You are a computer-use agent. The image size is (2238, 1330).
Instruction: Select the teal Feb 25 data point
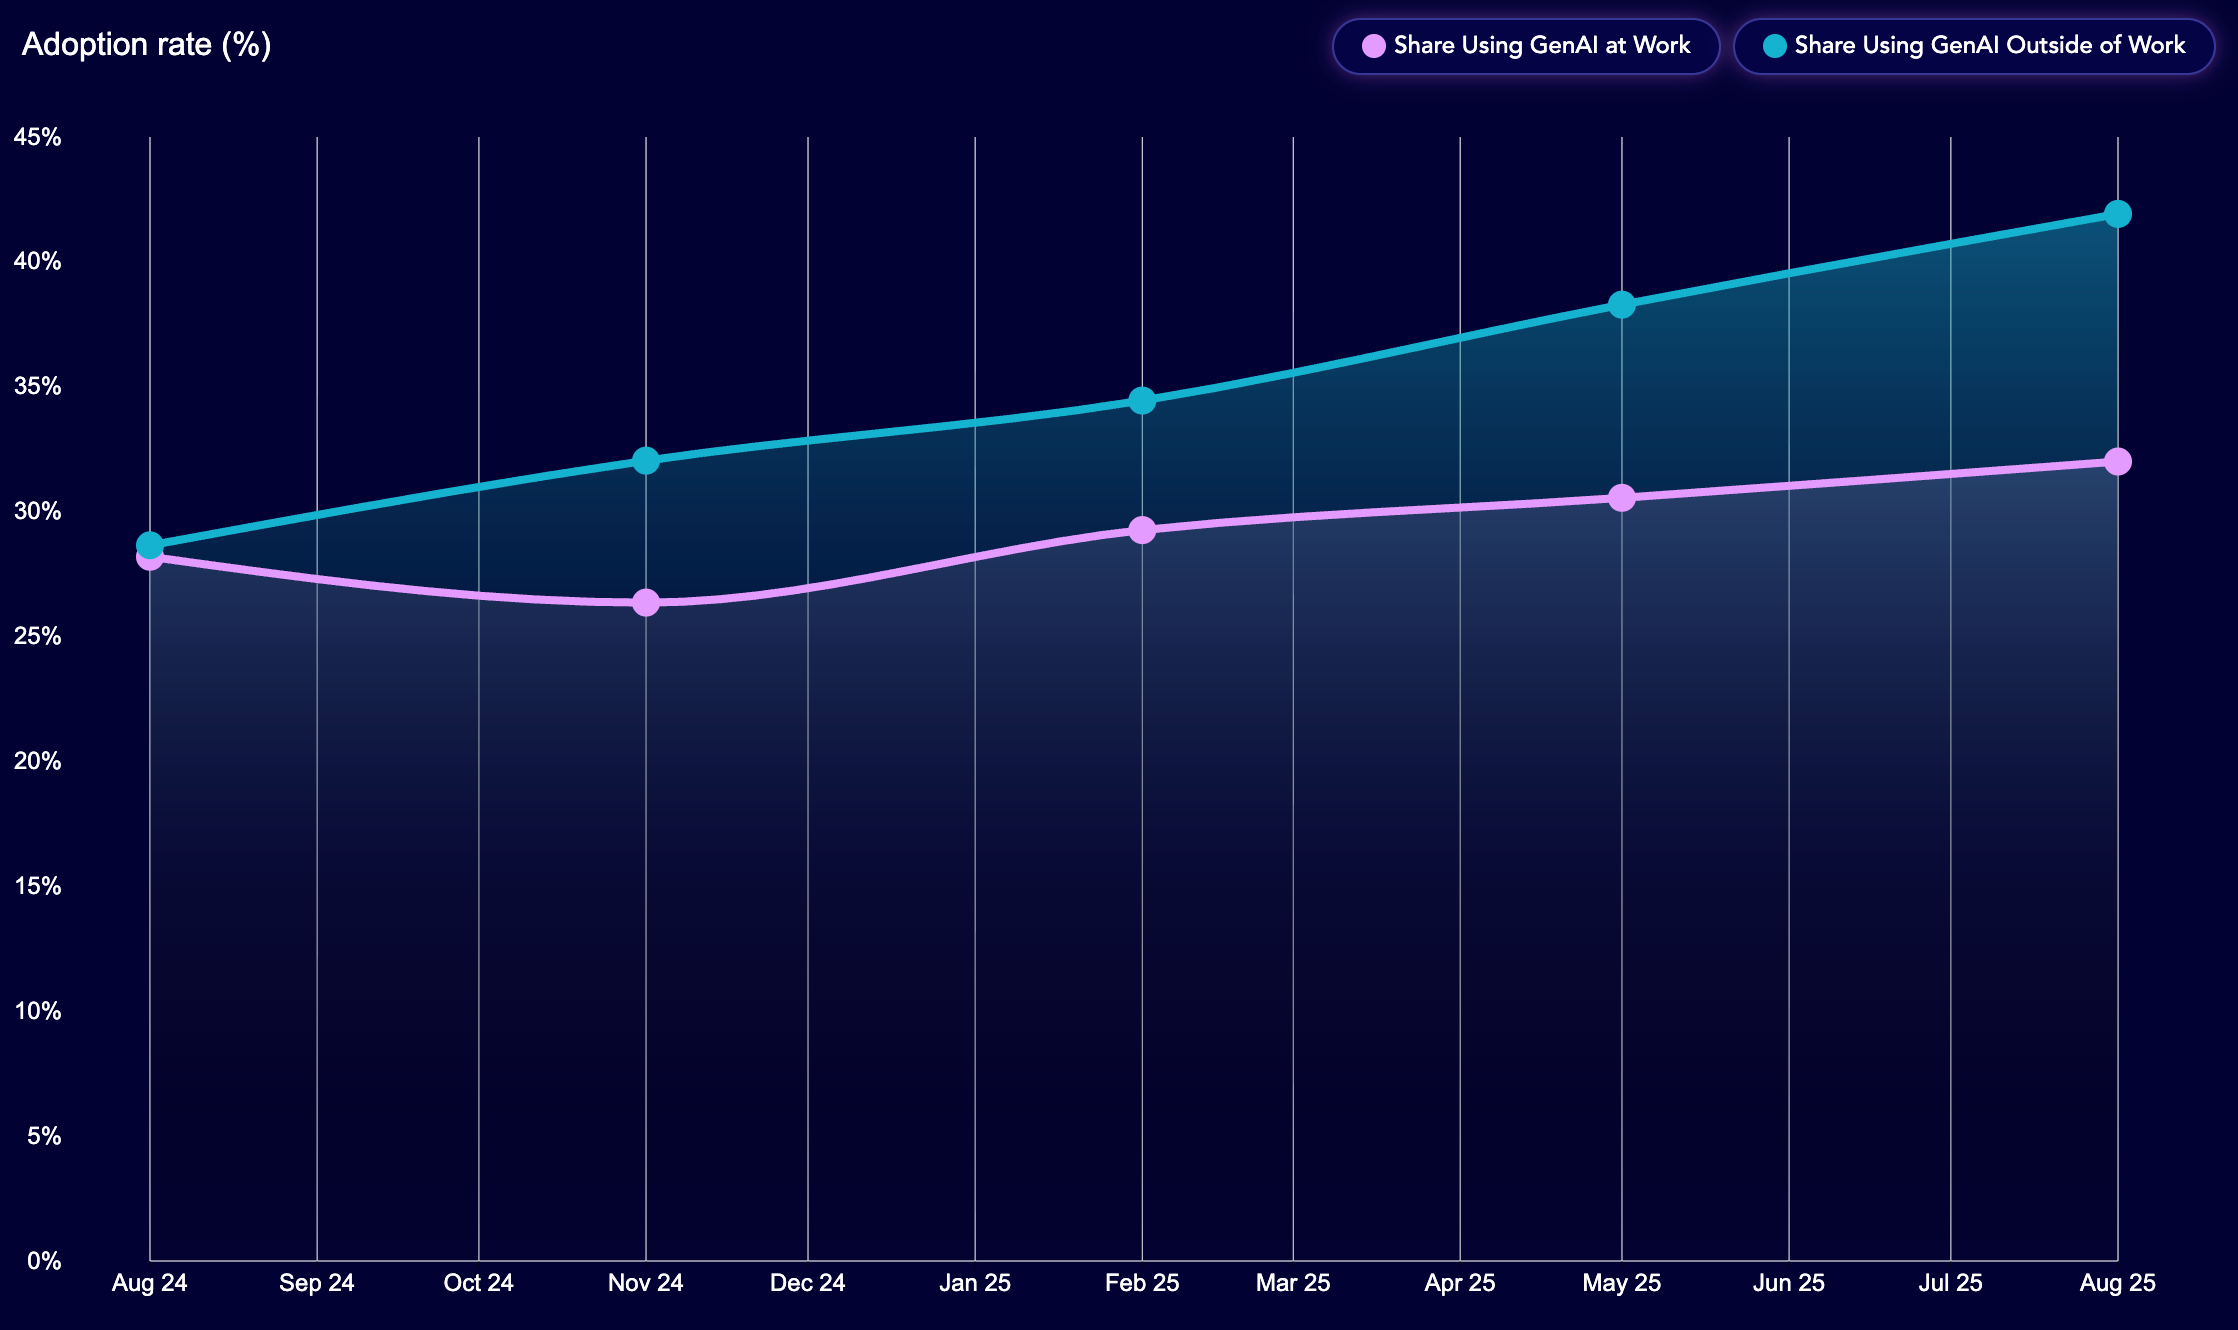tap(1142, 401)
